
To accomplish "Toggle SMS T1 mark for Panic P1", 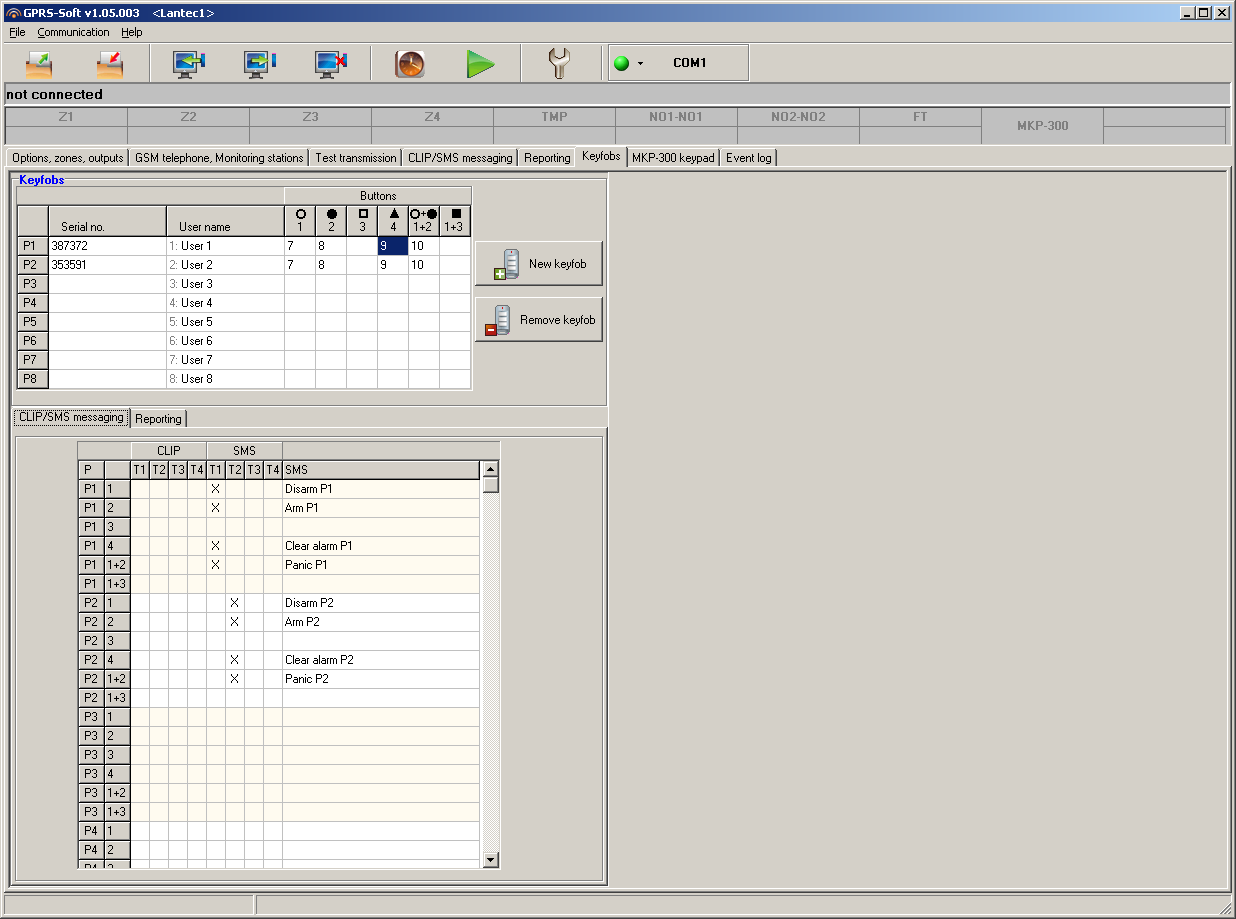I will [x=215, y=565].
